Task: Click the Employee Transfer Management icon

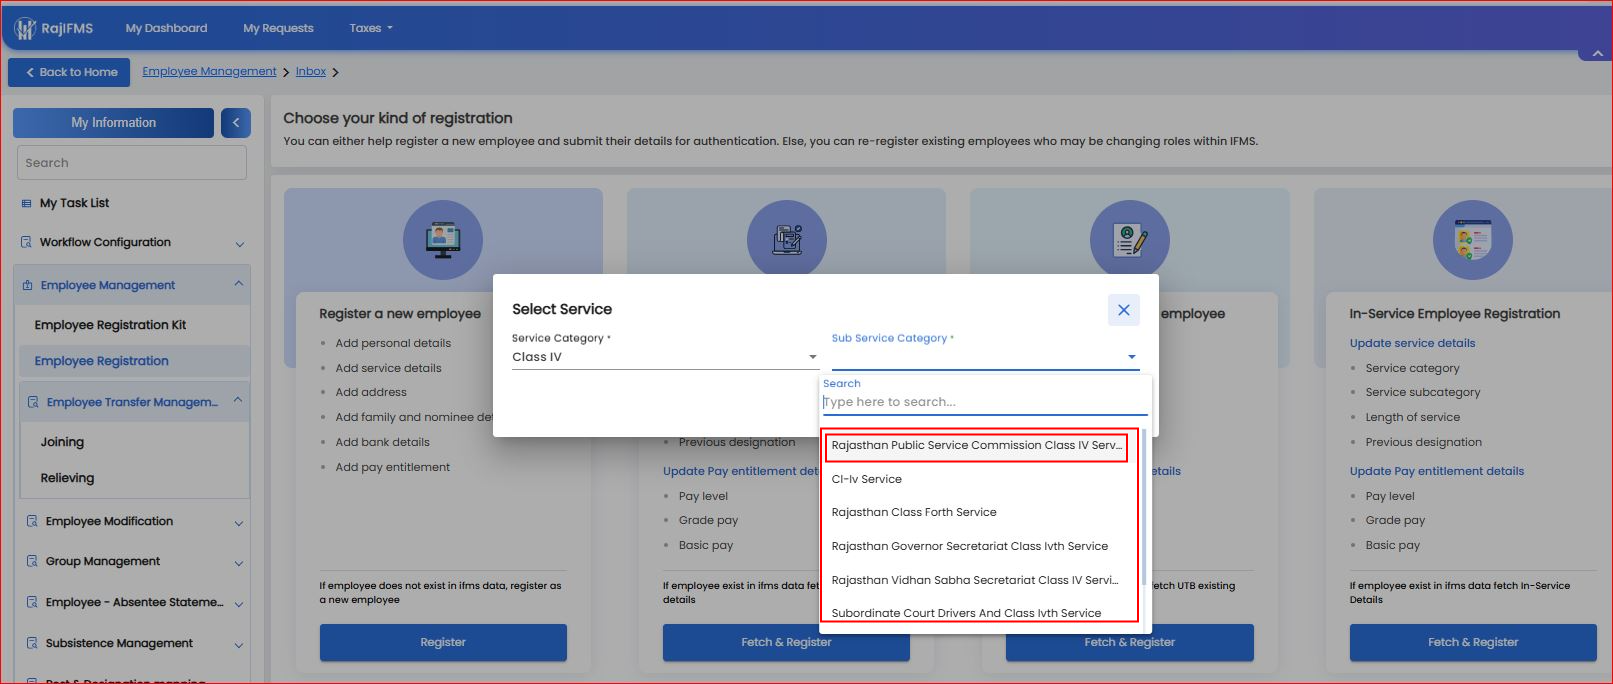Action: click(x=33, y=402)
